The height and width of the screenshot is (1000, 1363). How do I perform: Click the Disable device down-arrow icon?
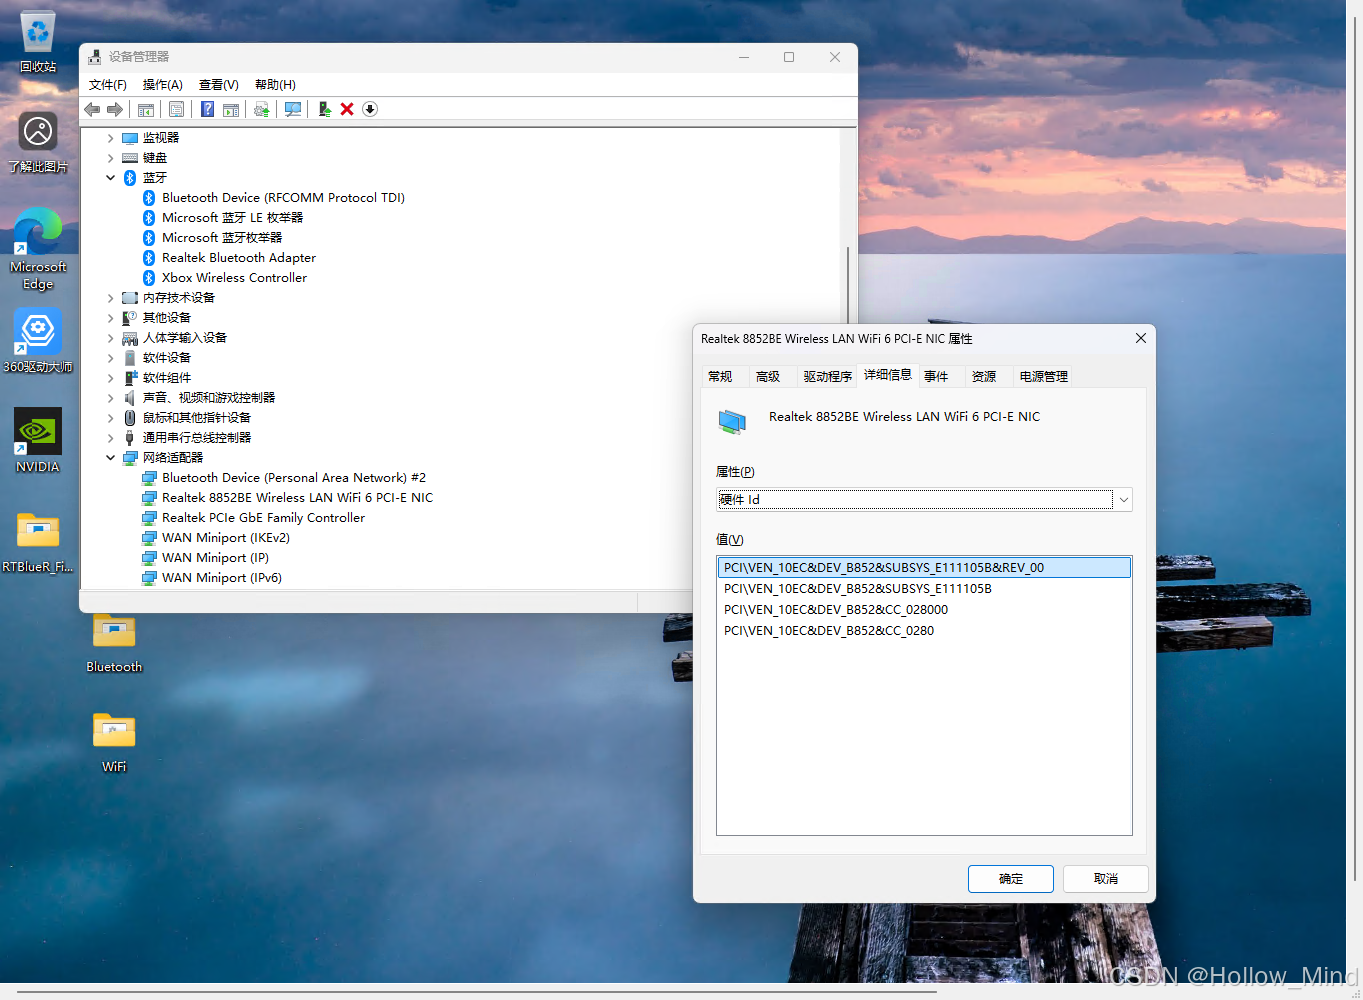coord(369,109)
